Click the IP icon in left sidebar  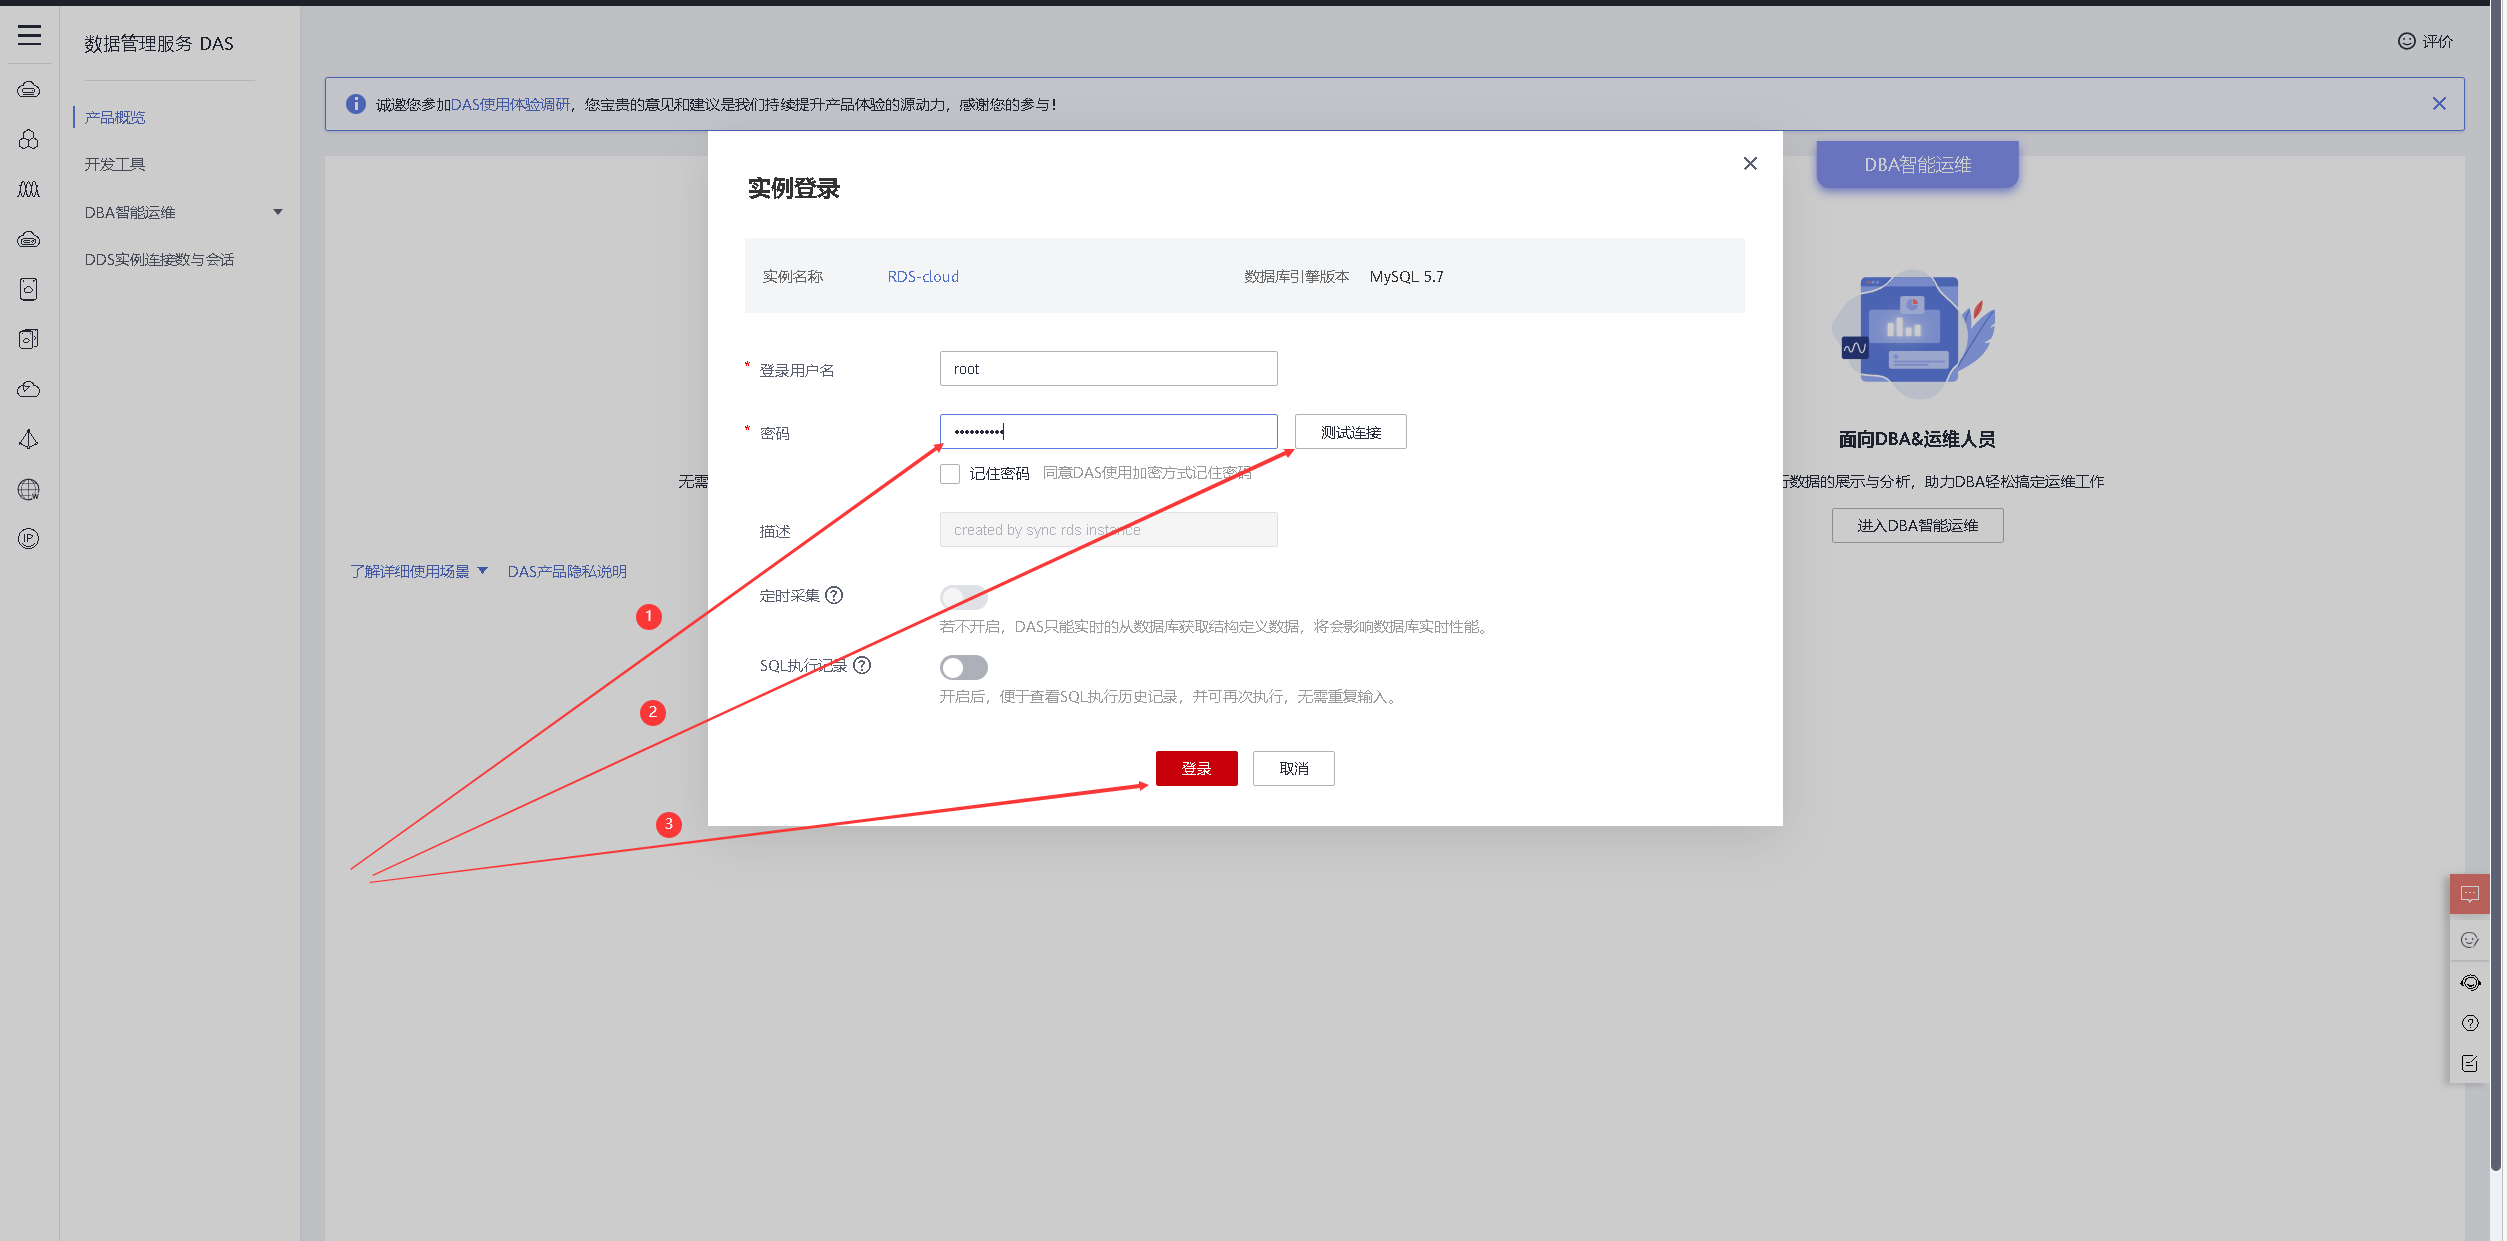tap(29, 539)
